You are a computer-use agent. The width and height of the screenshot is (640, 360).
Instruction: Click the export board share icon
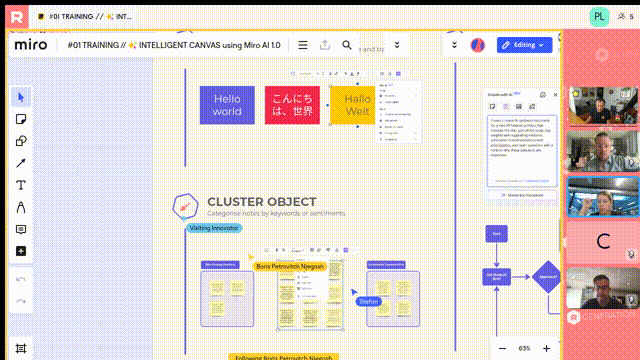tap(325, 45)
